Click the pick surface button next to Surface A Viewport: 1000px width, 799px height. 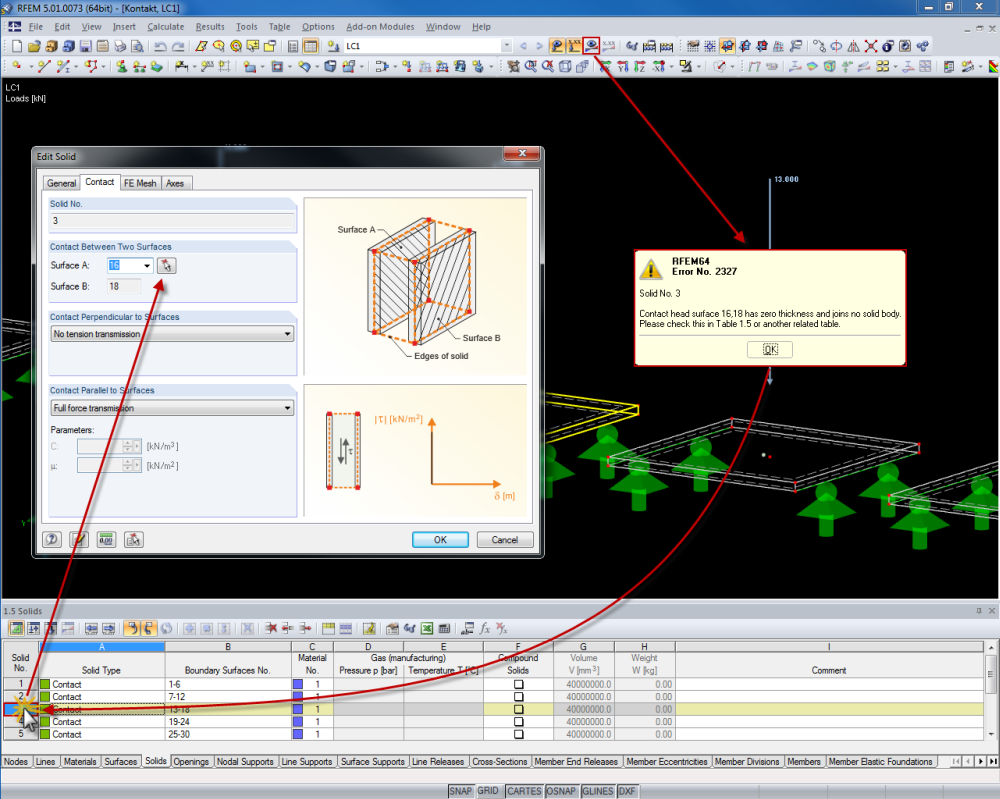(x=166, y=265)
